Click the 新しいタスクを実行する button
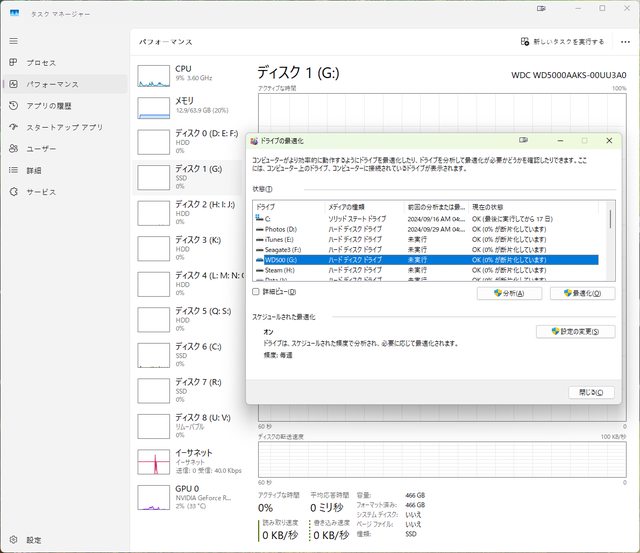The height and width of the screenshot is (553, 640). click(562, 41)
